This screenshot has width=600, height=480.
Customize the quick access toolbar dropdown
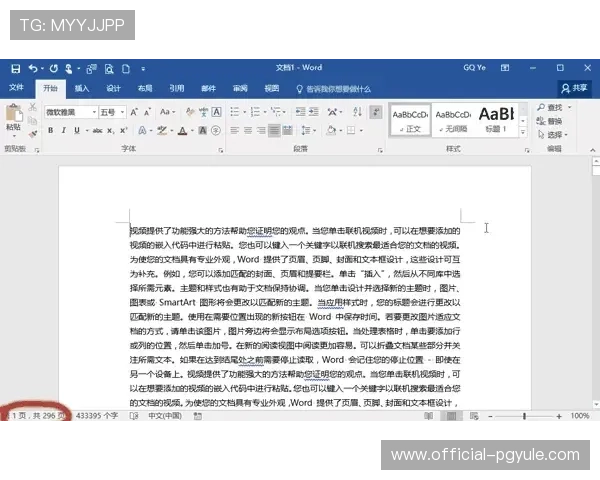[143, 69]
